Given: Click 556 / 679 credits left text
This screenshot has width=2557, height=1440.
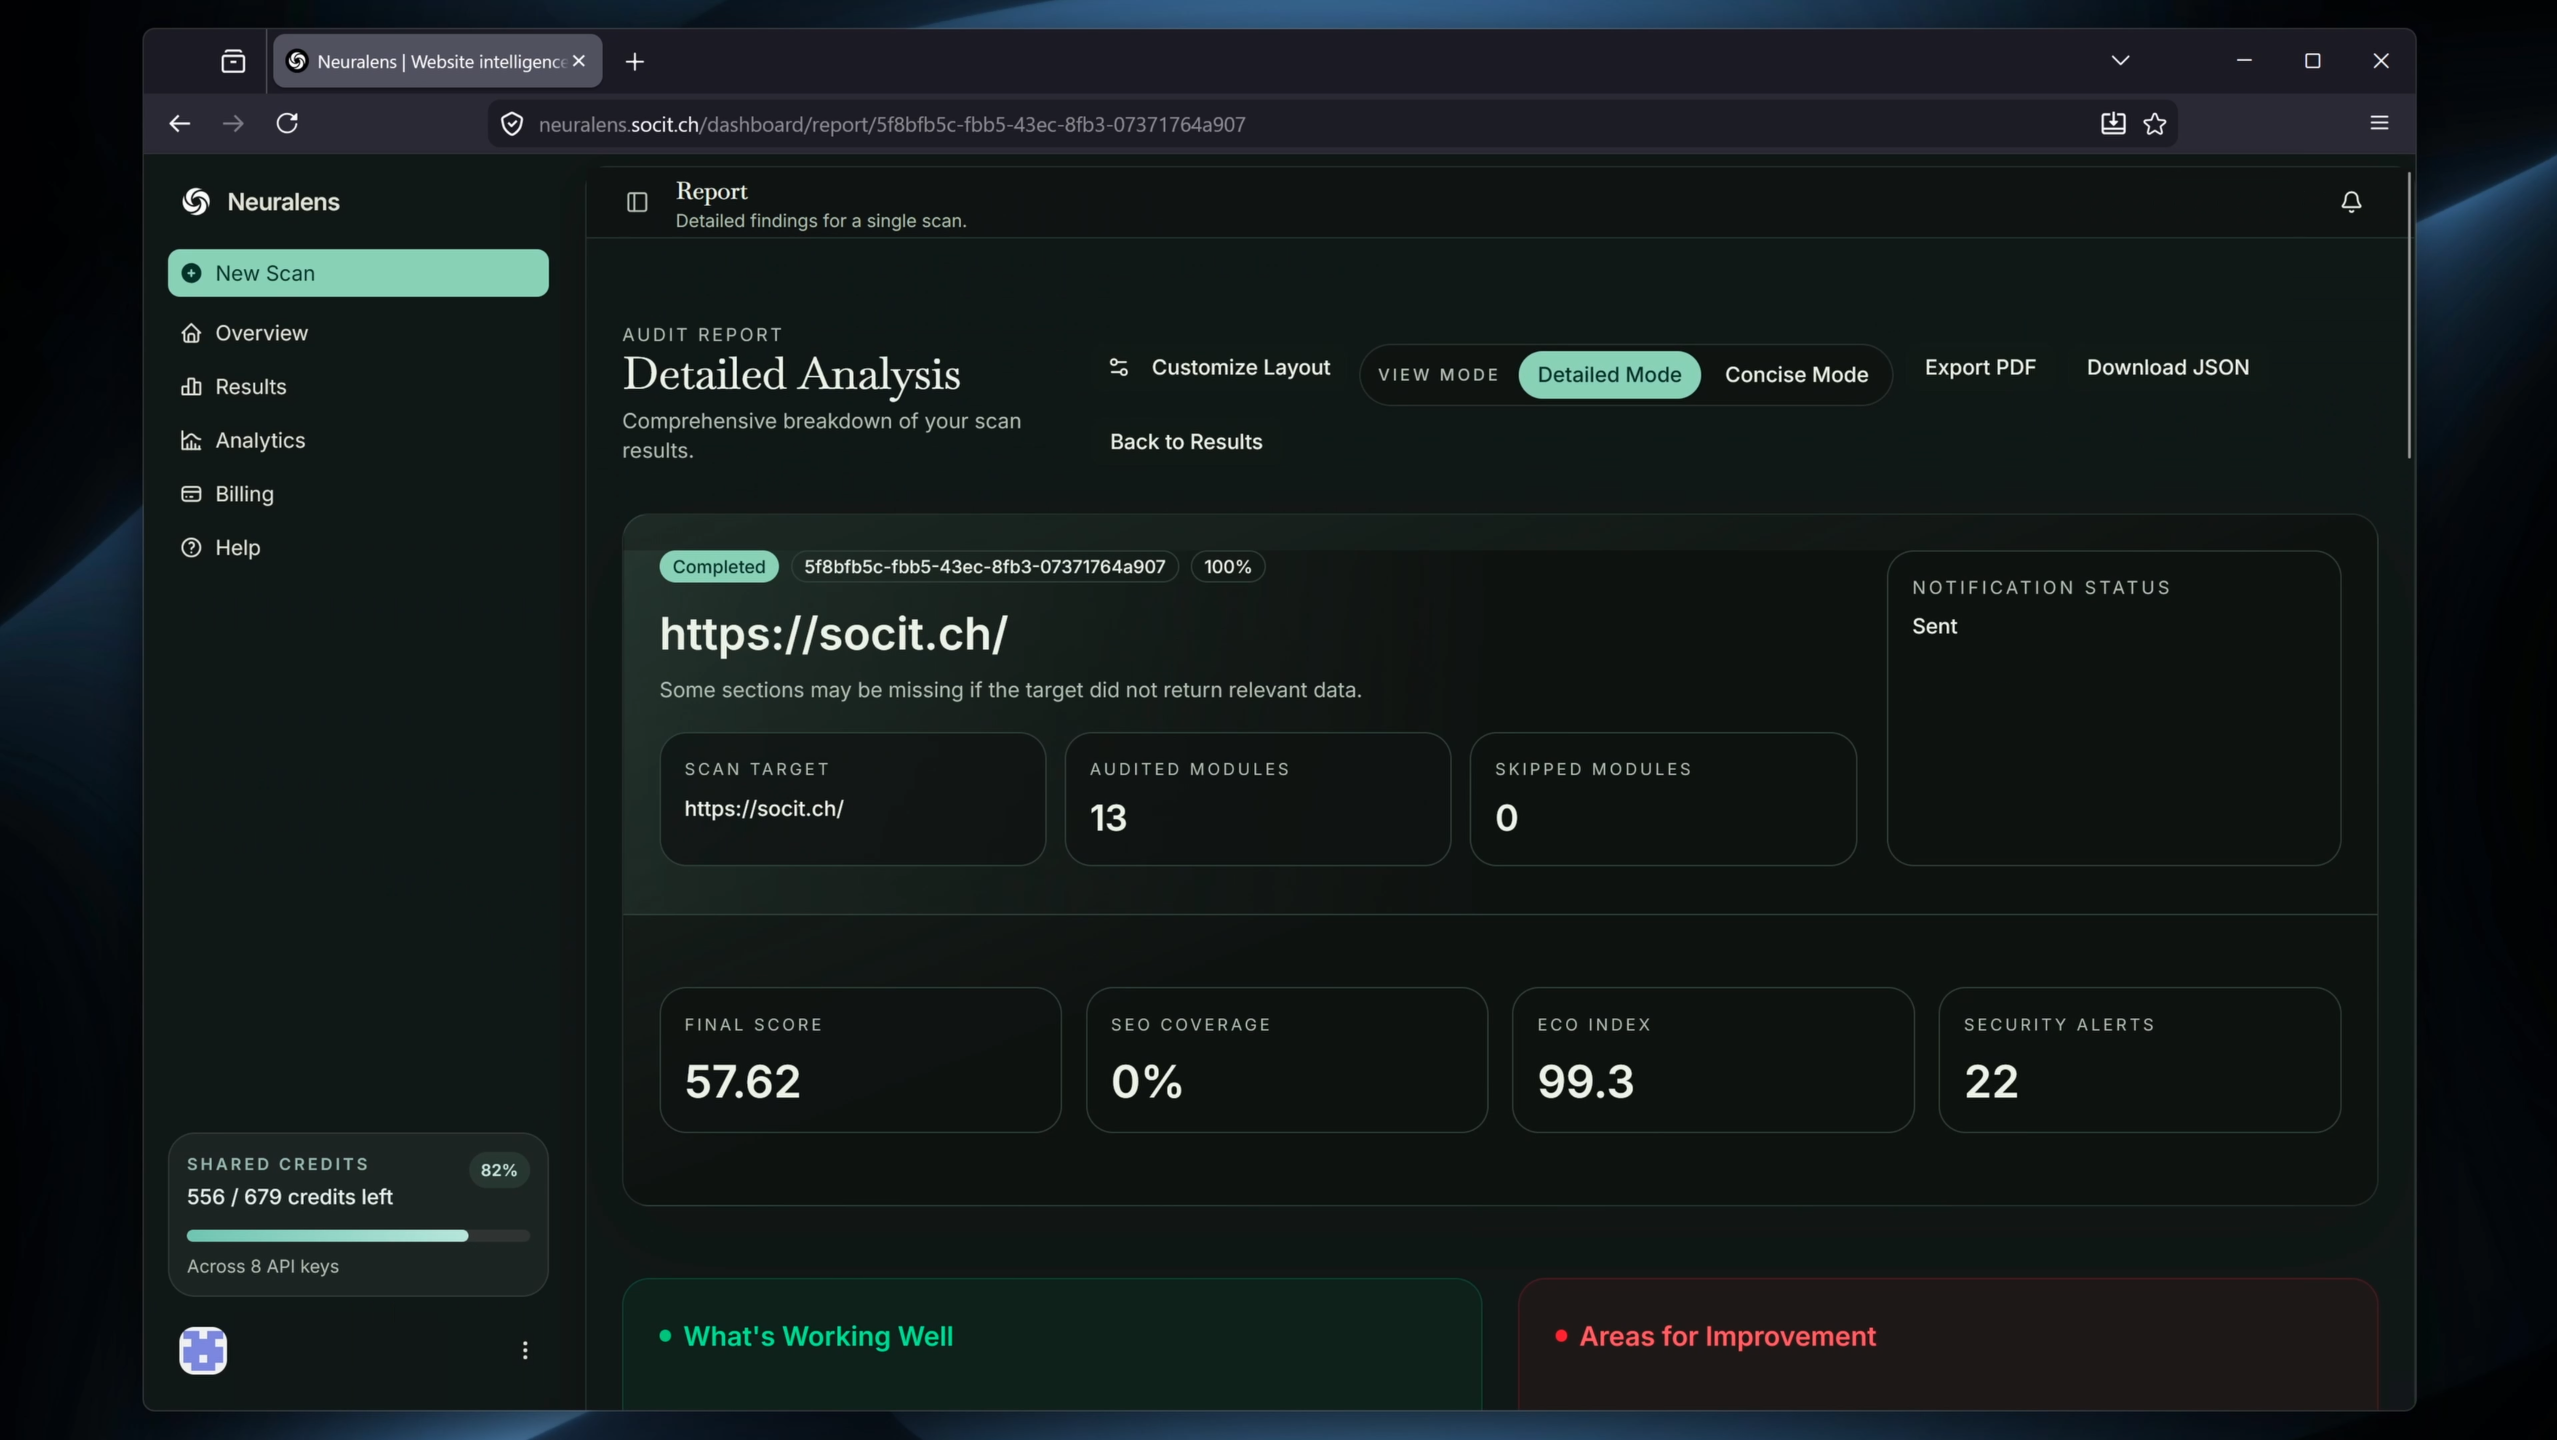Looking at the screenshot, I should 290,1197.
